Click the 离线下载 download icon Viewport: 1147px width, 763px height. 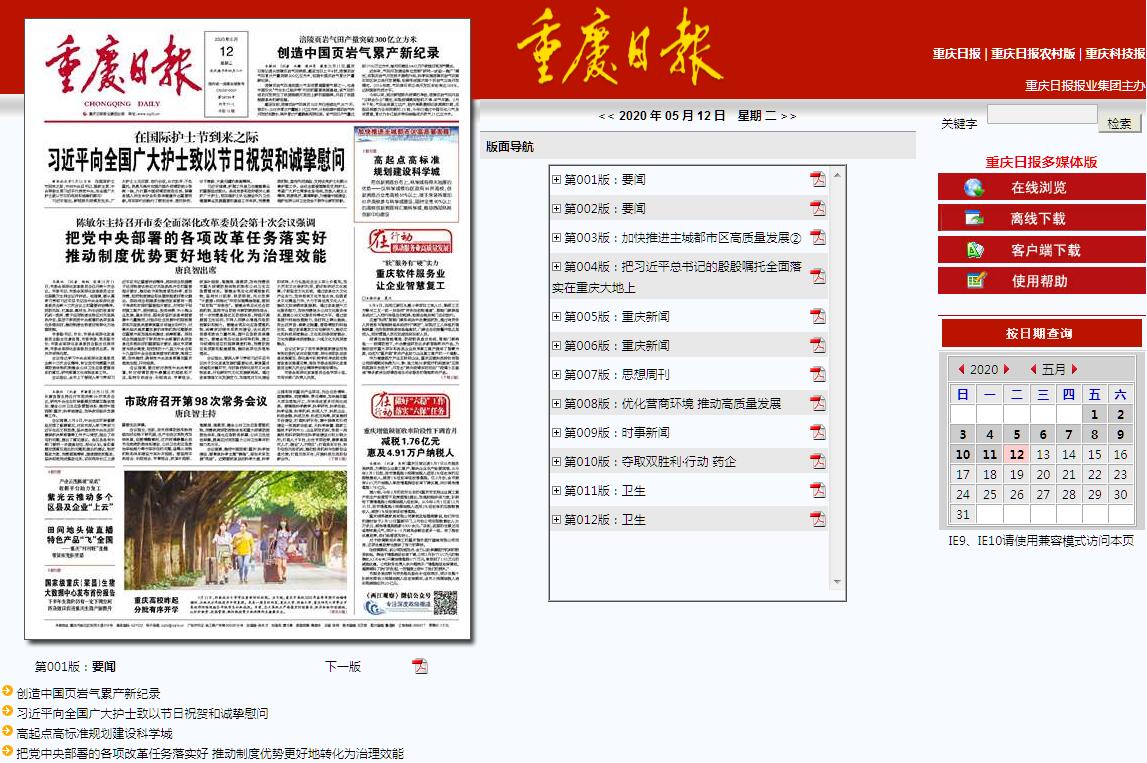(x=974, y=219)
